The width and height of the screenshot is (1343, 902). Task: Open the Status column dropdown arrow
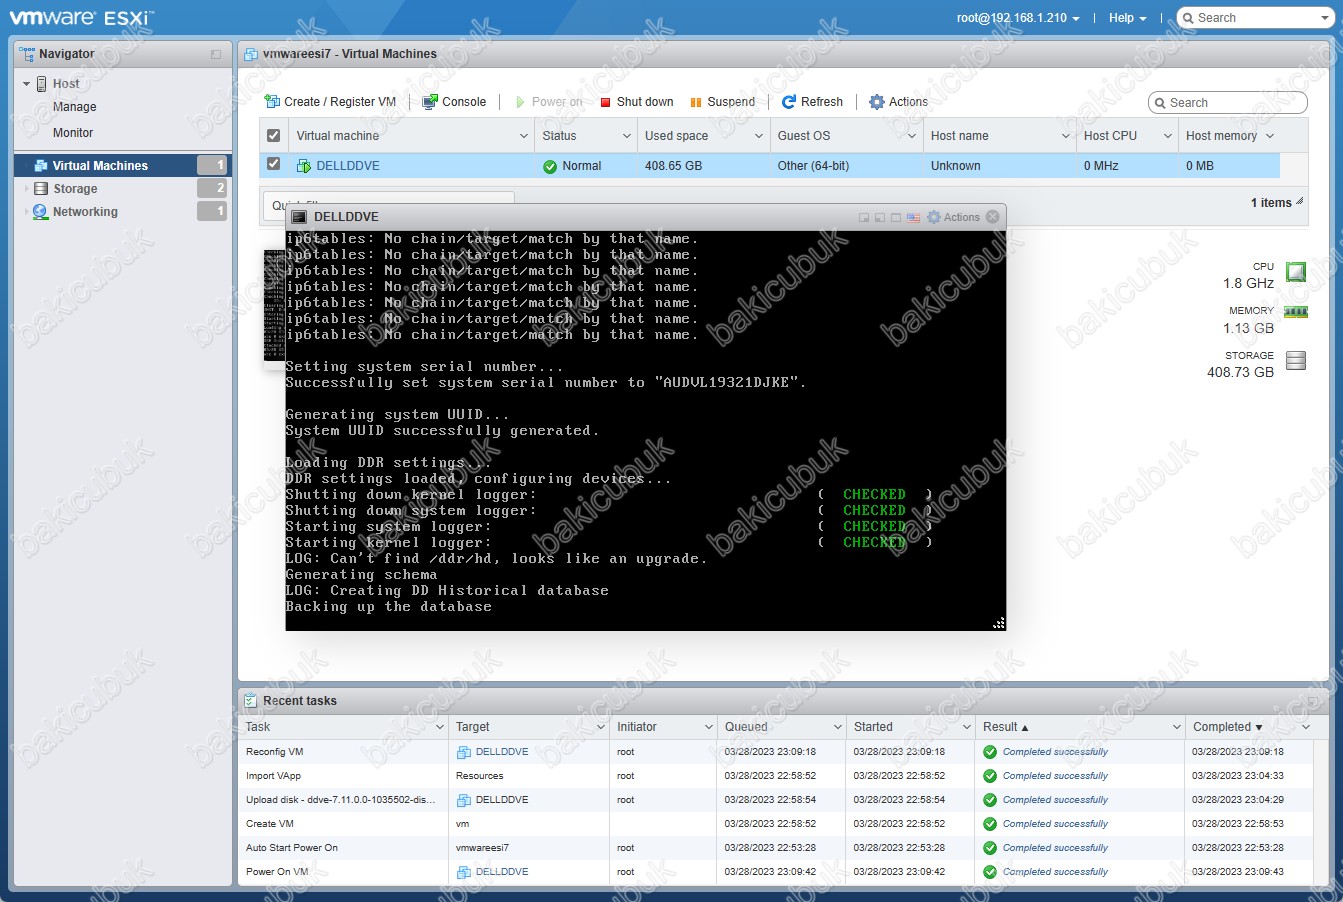(x=627, y=136)
